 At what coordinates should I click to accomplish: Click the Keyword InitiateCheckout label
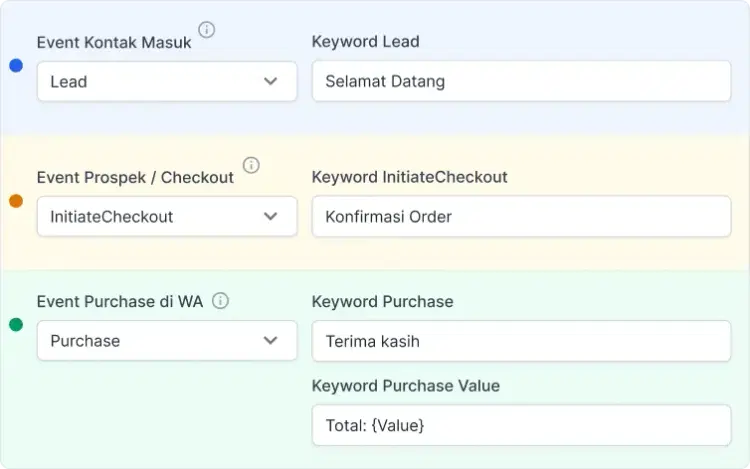point(409,177)
